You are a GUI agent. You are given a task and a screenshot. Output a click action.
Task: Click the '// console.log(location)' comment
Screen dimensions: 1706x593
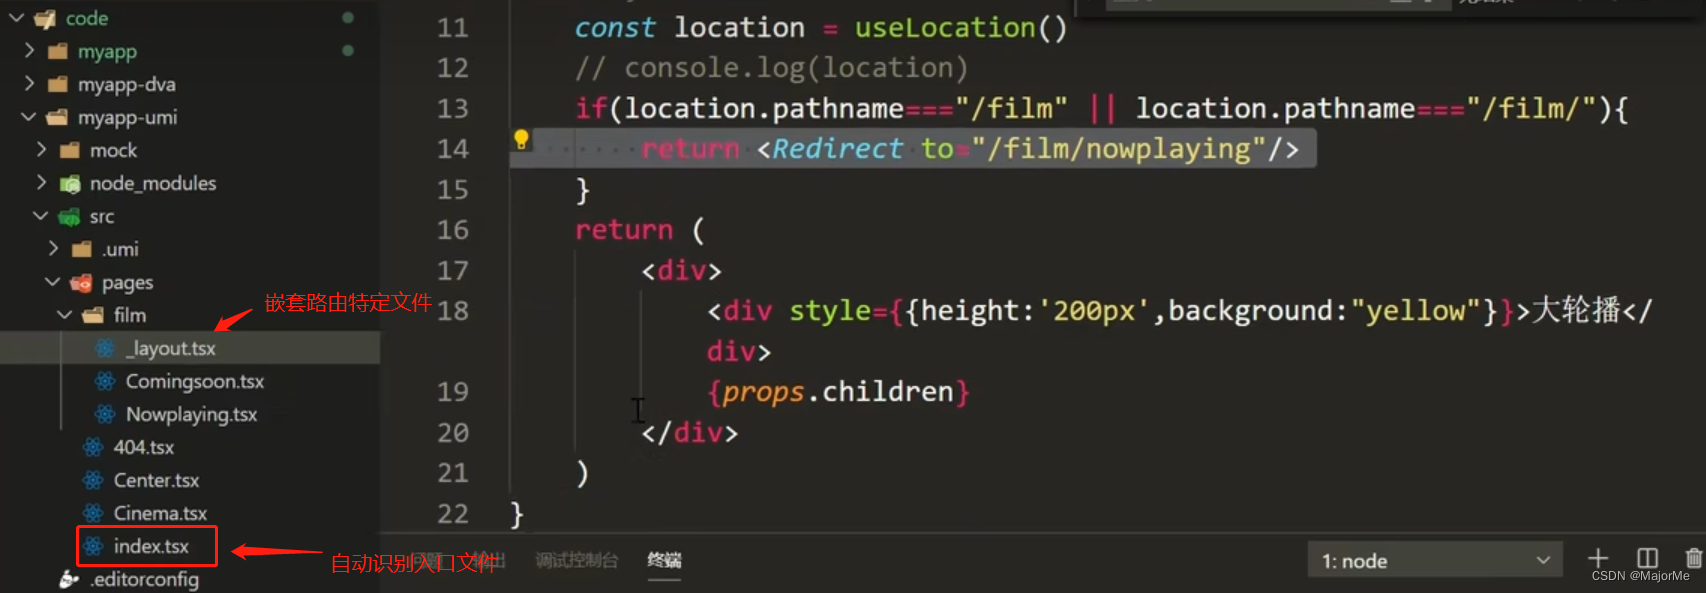click(x=771, y=68)
